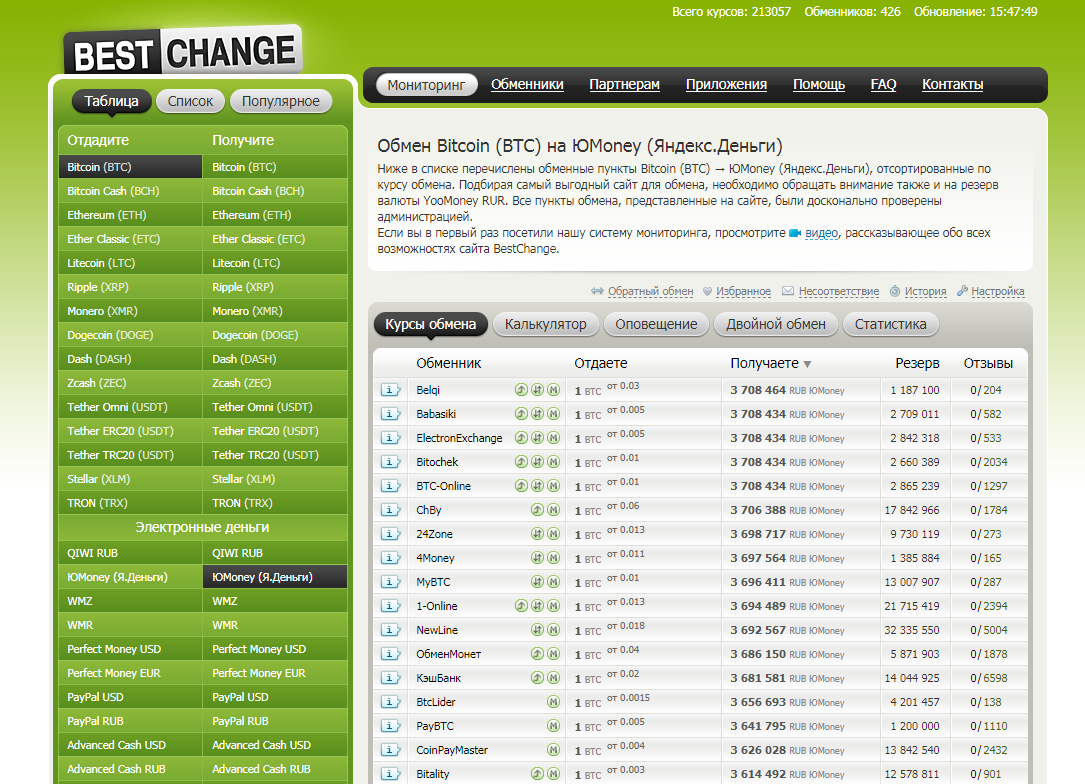
Task: Click the 0/5004 reviews for NewLine
Action: pyautogui.click(x=988, y=630)
